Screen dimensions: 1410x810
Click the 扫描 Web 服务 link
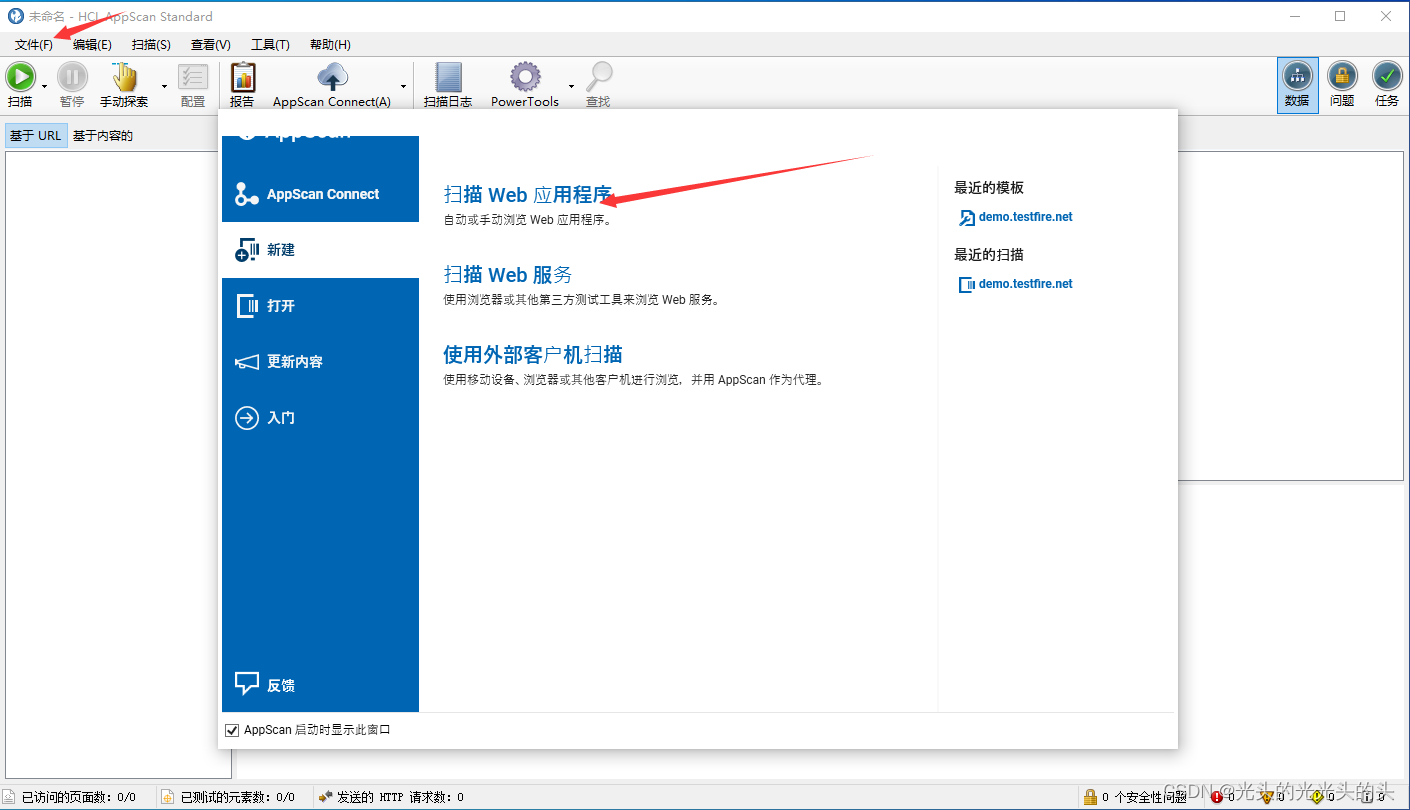tap(508, 275)
